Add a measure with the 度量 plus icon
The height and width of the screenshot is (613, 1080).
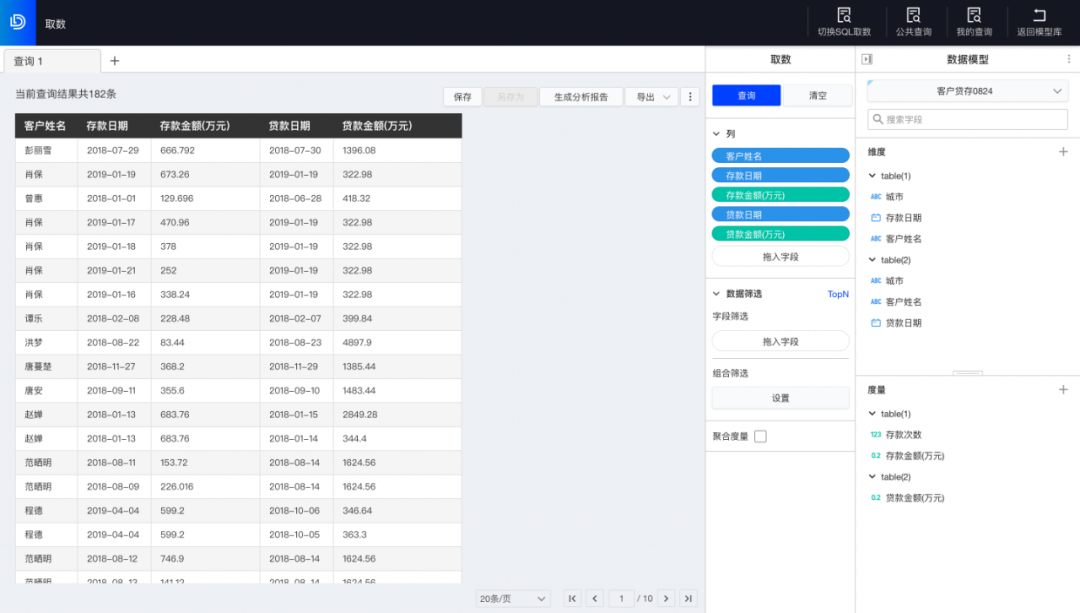[1063, 390]
